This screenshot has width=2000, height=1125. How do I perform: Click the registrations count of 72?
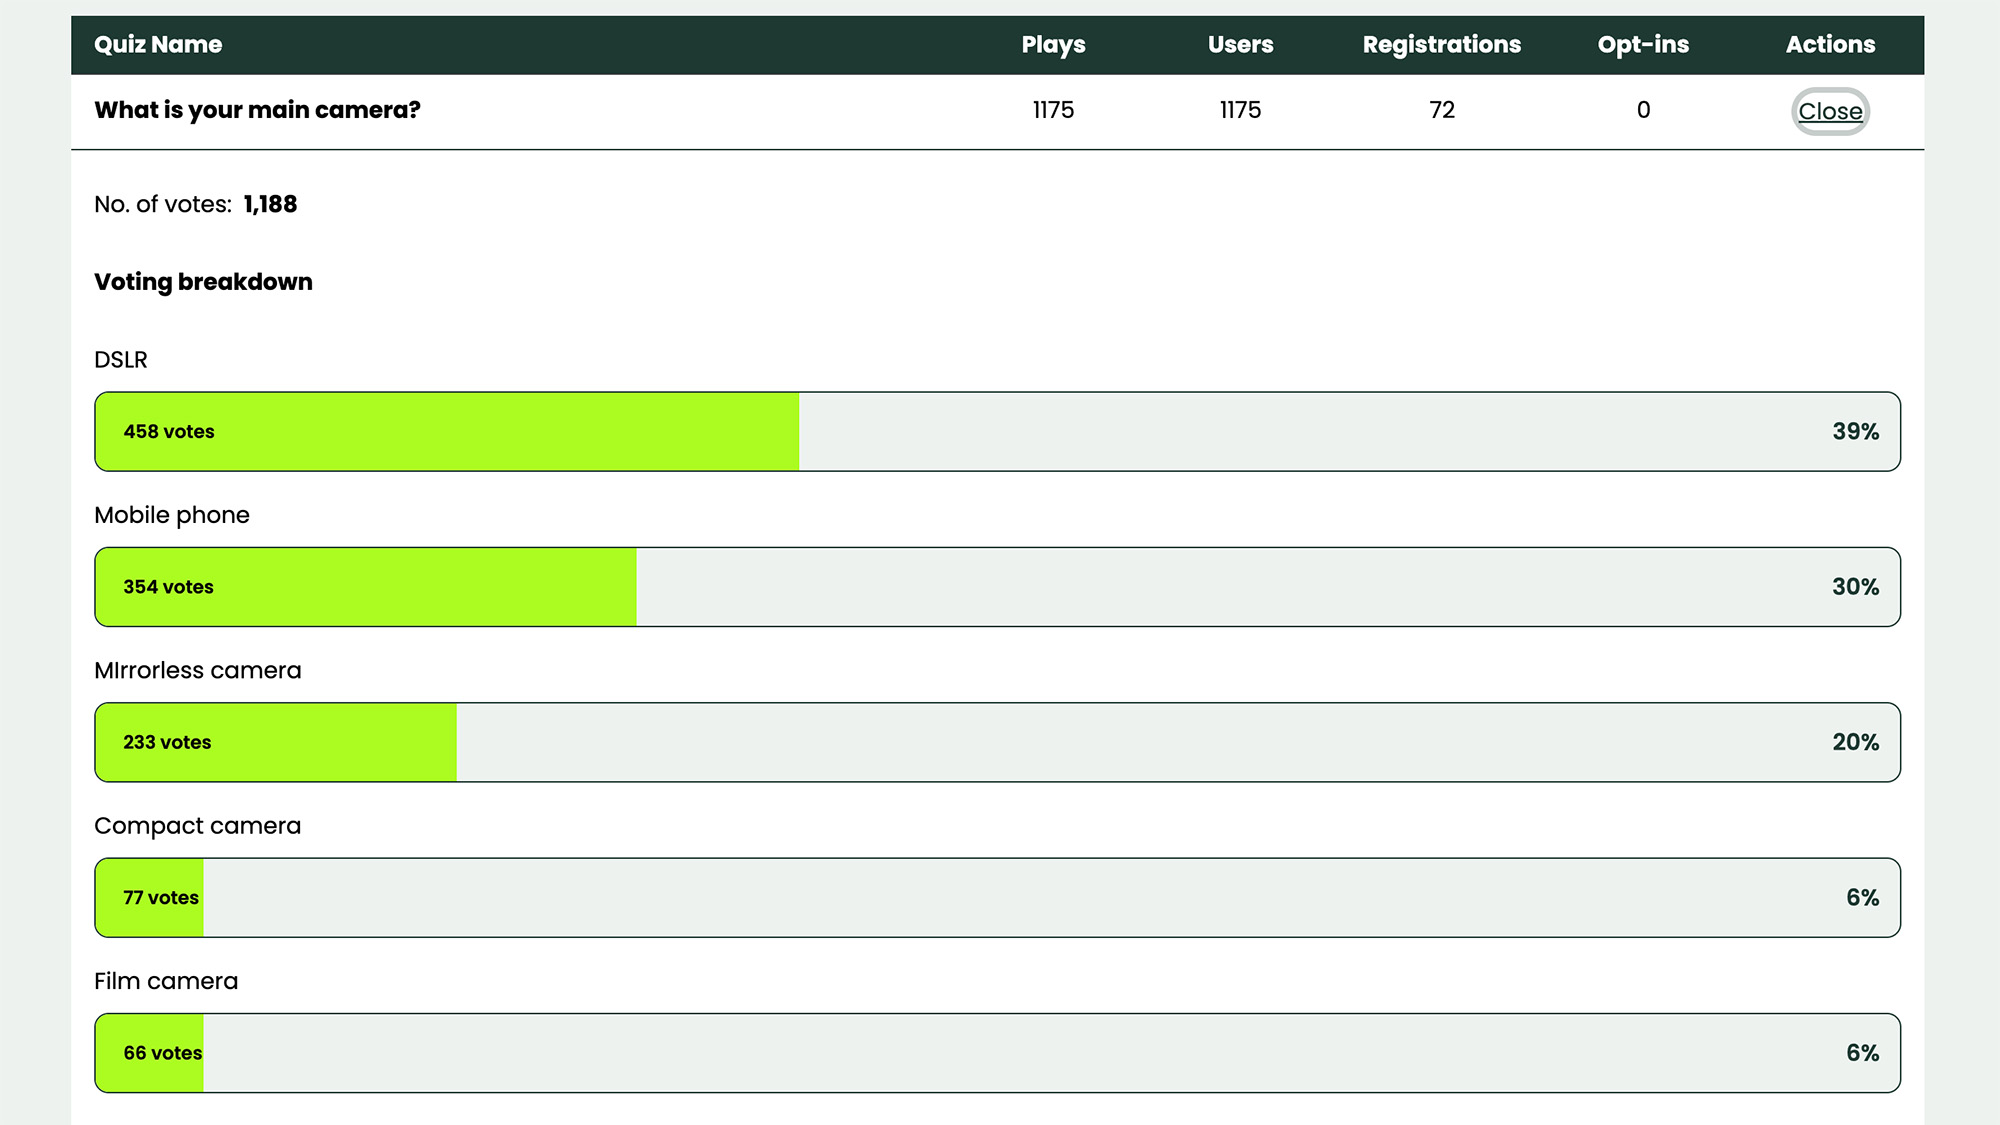pyautogui.click(x=1441, y=110)
